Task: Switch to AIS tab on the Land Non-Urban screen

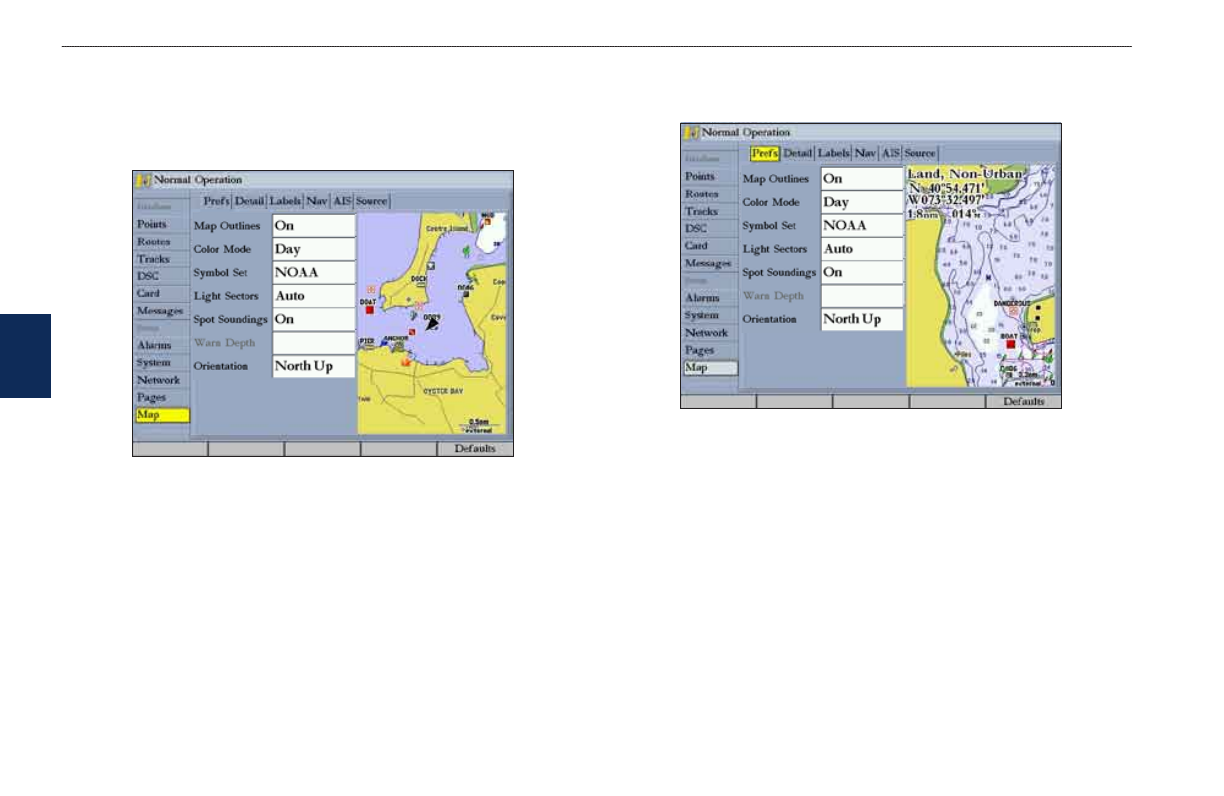Action: point(890,153)
